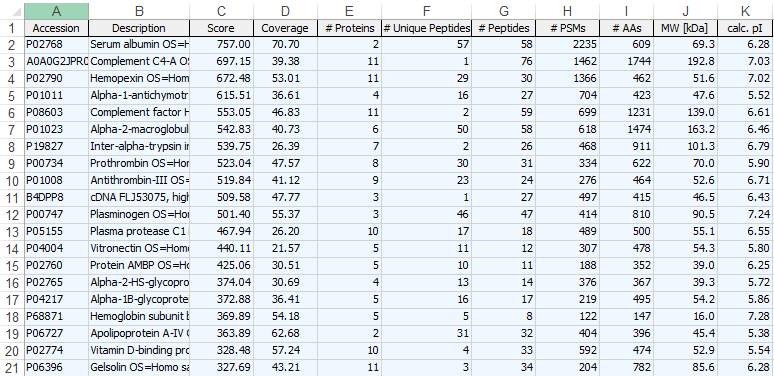Select the Serum albumin description cell
The image size is (774, 376).
[x=139, y=45]
